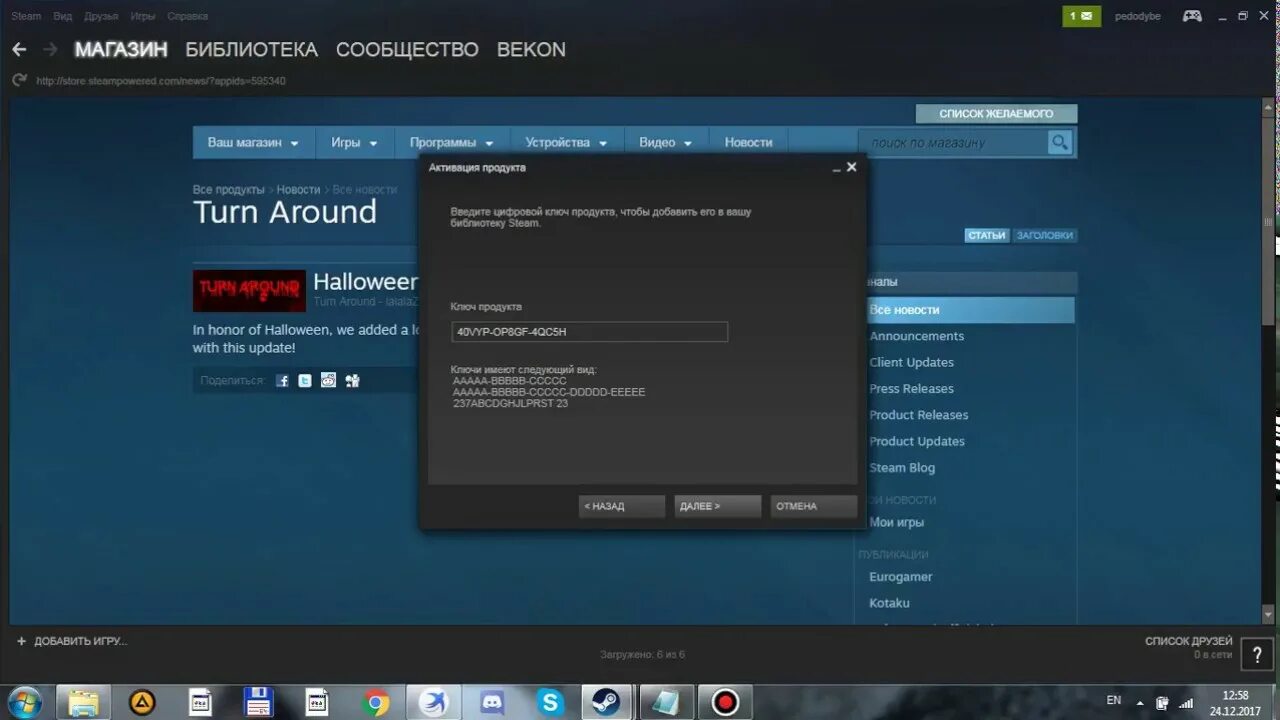The width and height of the screenshot is (1280, 720).
Task: Show hidden system tray icons arrow
Action: [x=1140, y=702]
